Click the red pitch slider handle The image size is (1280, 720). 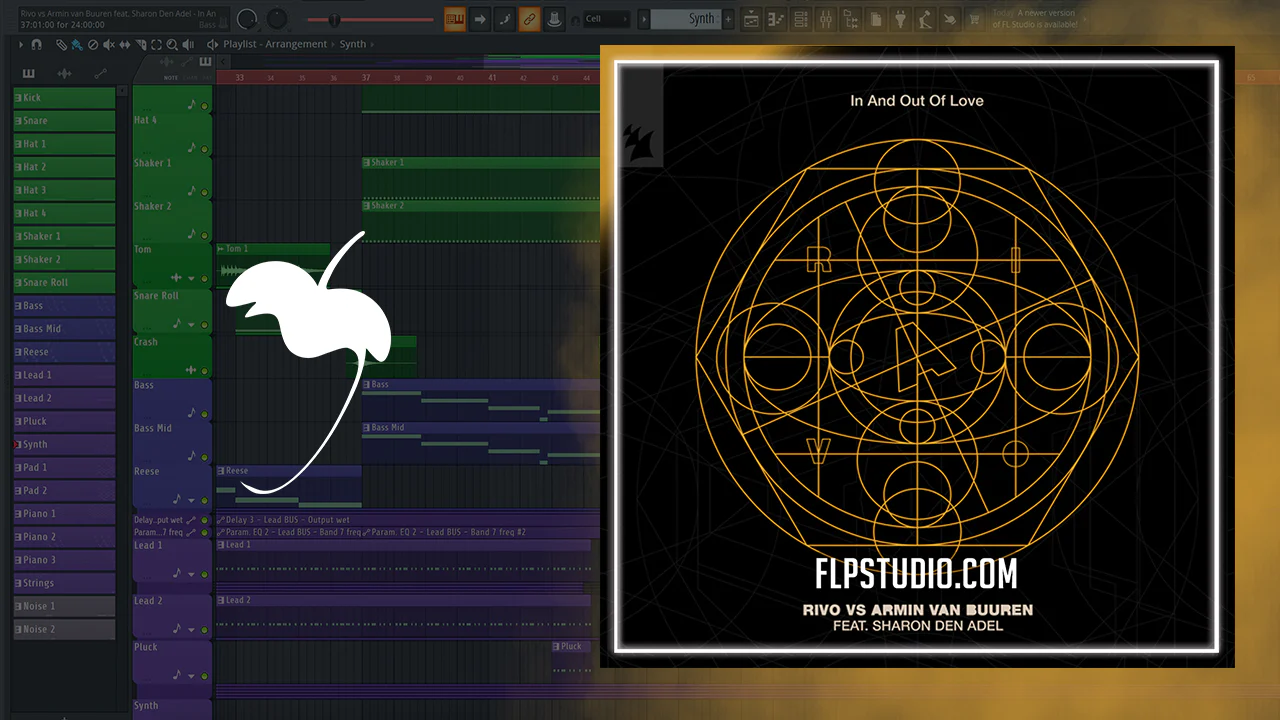coord(334,20)
